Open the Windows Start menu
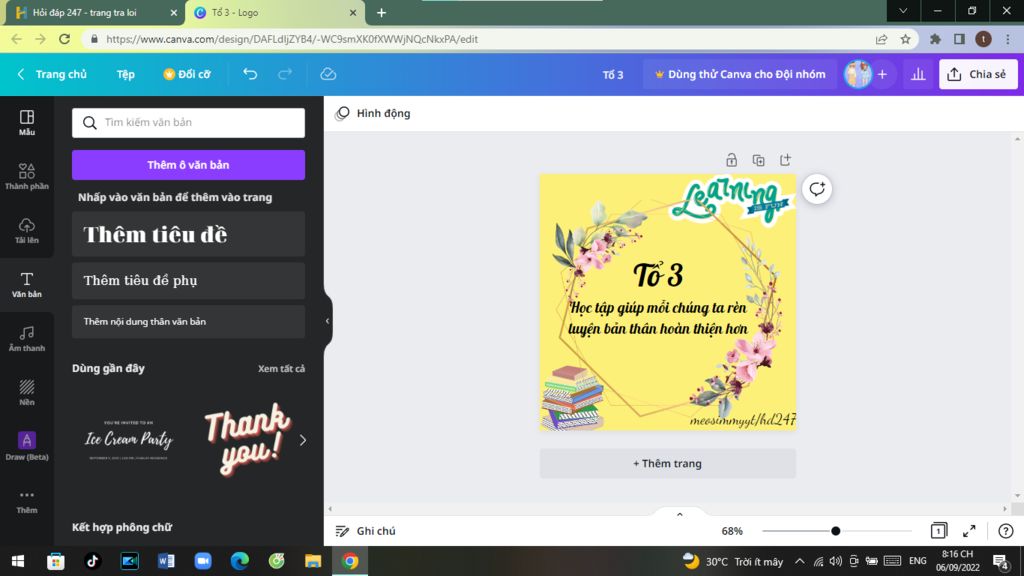The width and height of the screenshot is (1024, 576). pyautogui.click(x=18, y=561)
